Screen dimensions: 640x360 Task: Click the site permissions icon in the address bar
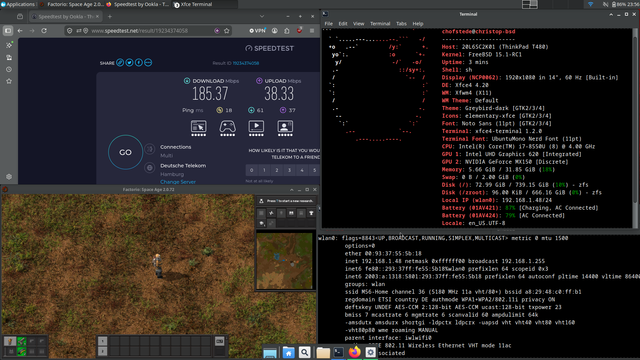78,31
